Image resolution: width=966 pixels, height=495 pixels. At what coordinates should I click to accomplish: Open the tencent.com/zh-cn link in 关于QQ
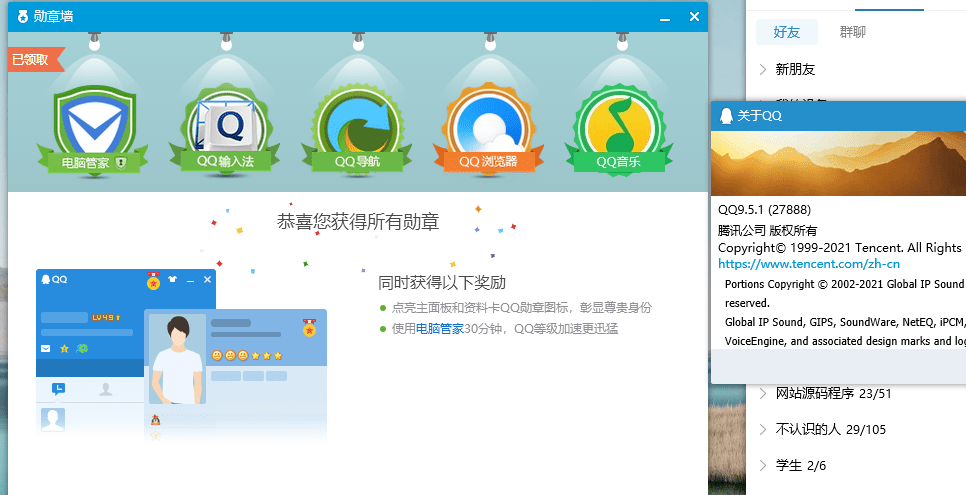[x=809, y=264]
